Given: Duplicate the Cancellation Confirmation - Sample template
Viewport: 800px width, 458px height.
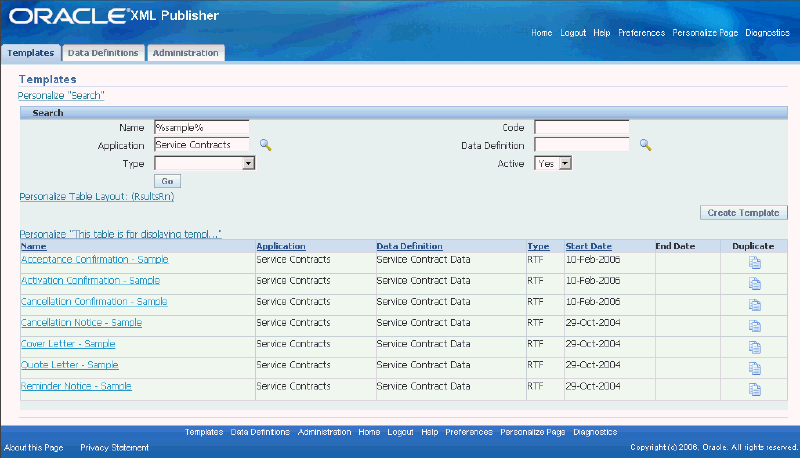Looking at the screenshot, I should [x=755, y=305].
